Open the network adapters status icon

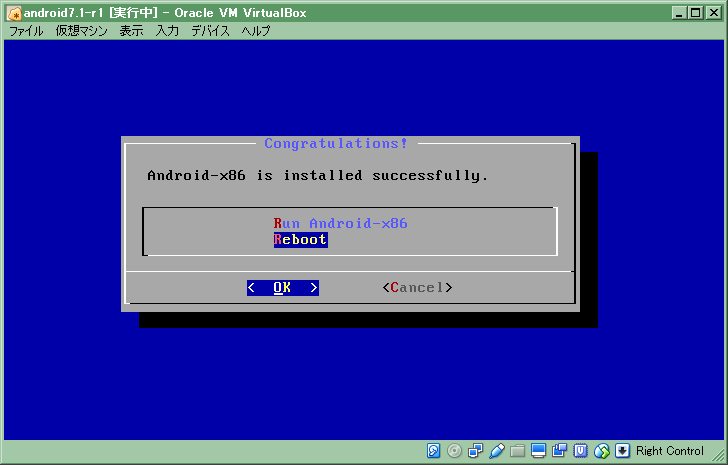[475, 451]
